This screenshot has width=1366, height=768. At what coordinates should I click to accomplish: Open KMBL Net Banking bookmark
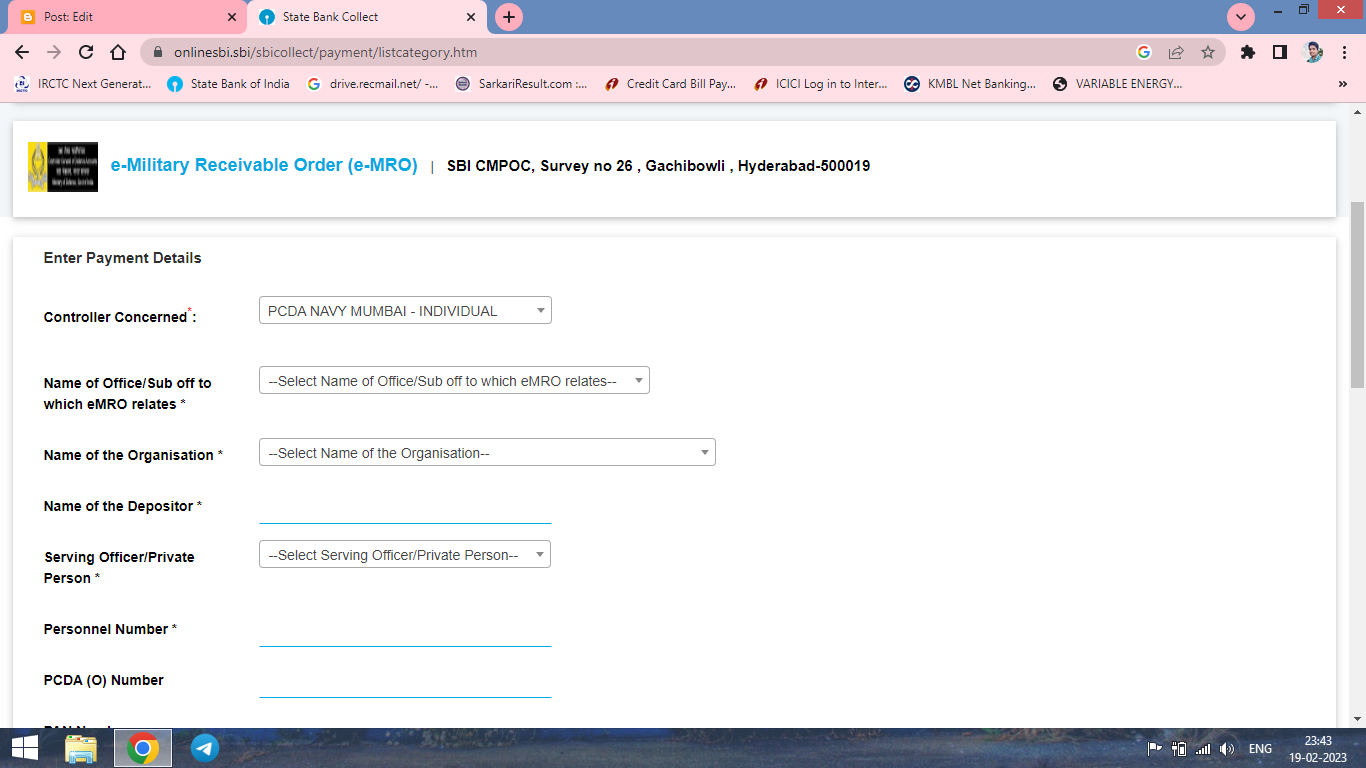pos(970,84)
